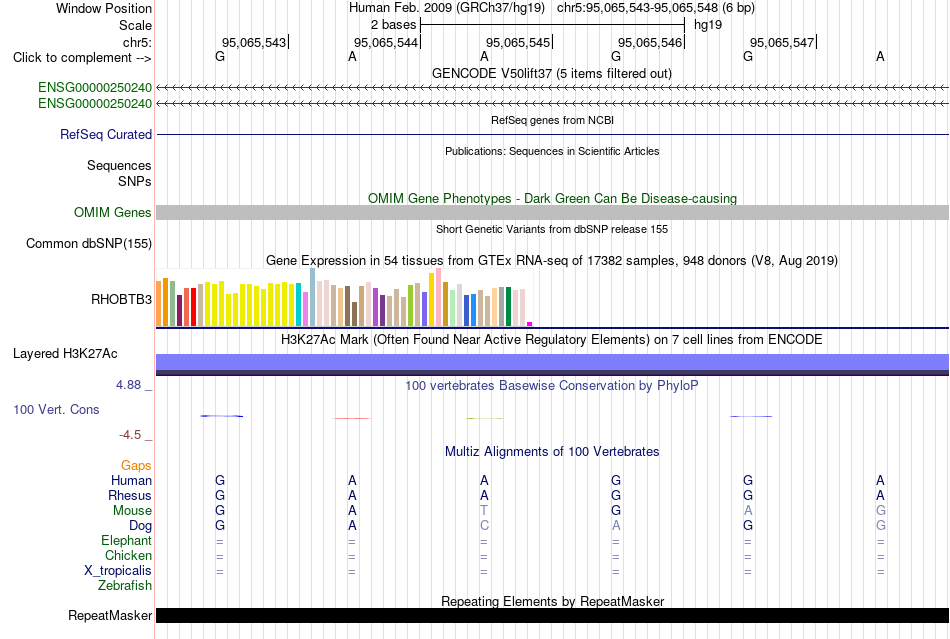The image size is (950, 639).
Task: Open the Common dbSNP(155) track label
Action: point(88,243)
